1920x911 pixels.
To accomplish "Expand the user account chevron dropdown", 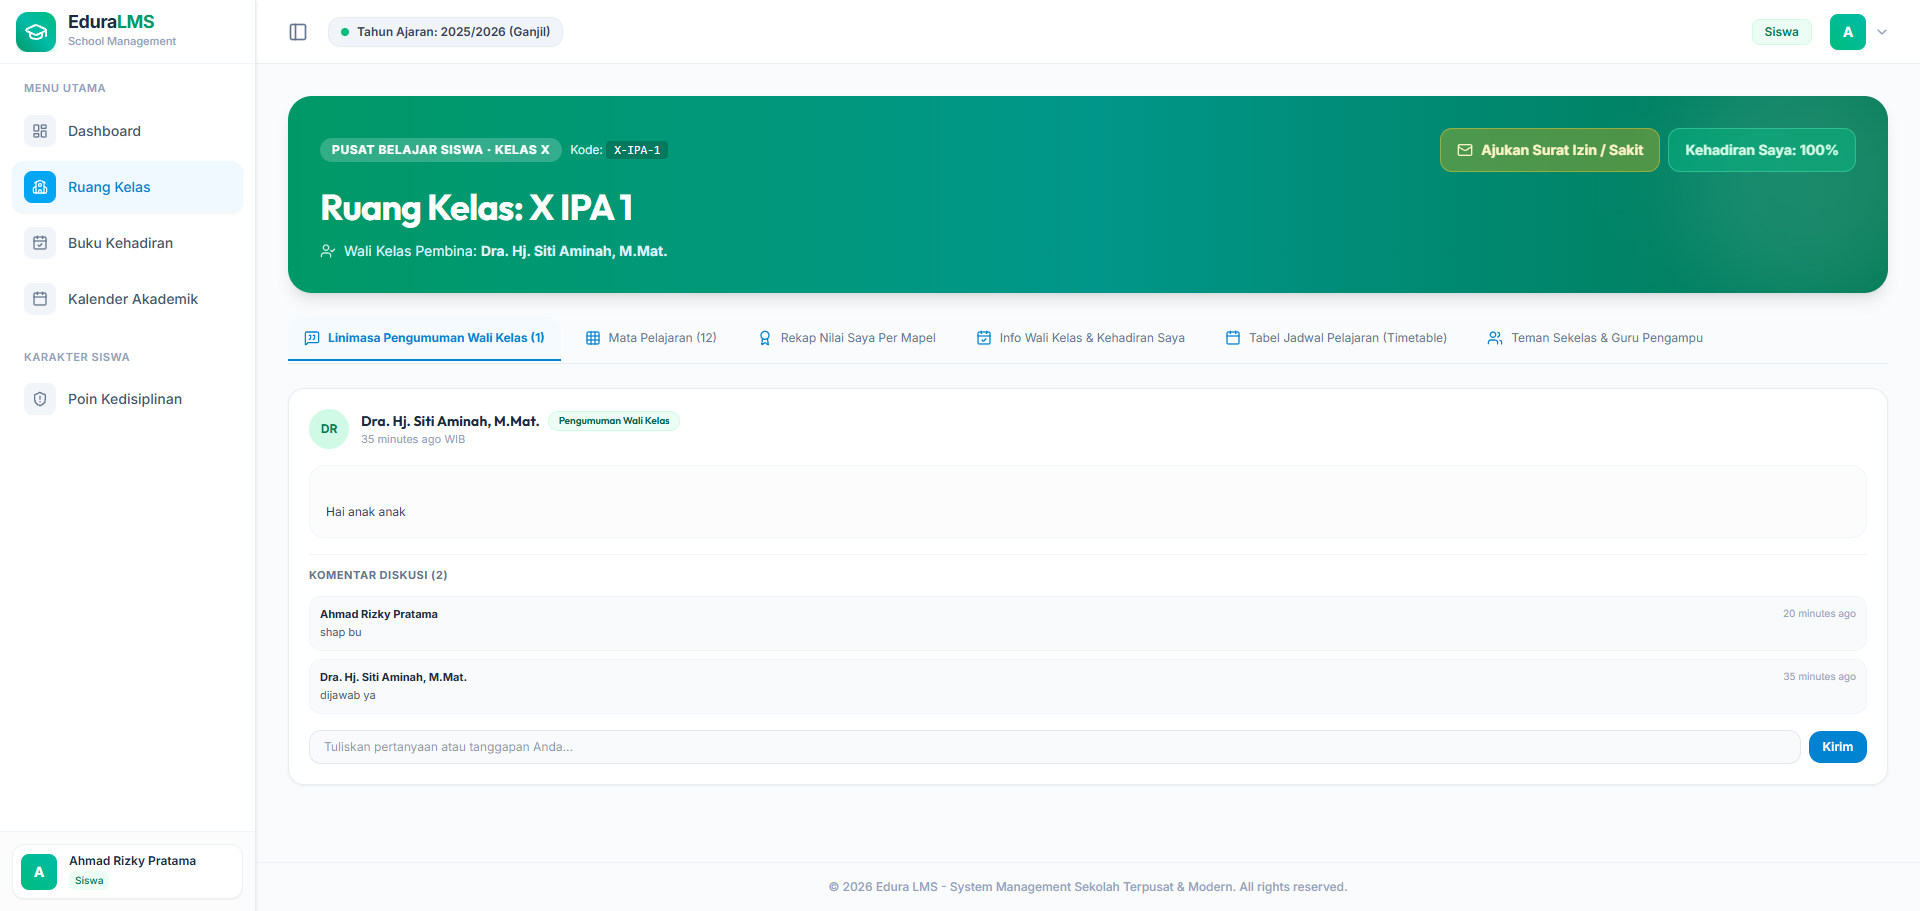I will point(1882,32).
